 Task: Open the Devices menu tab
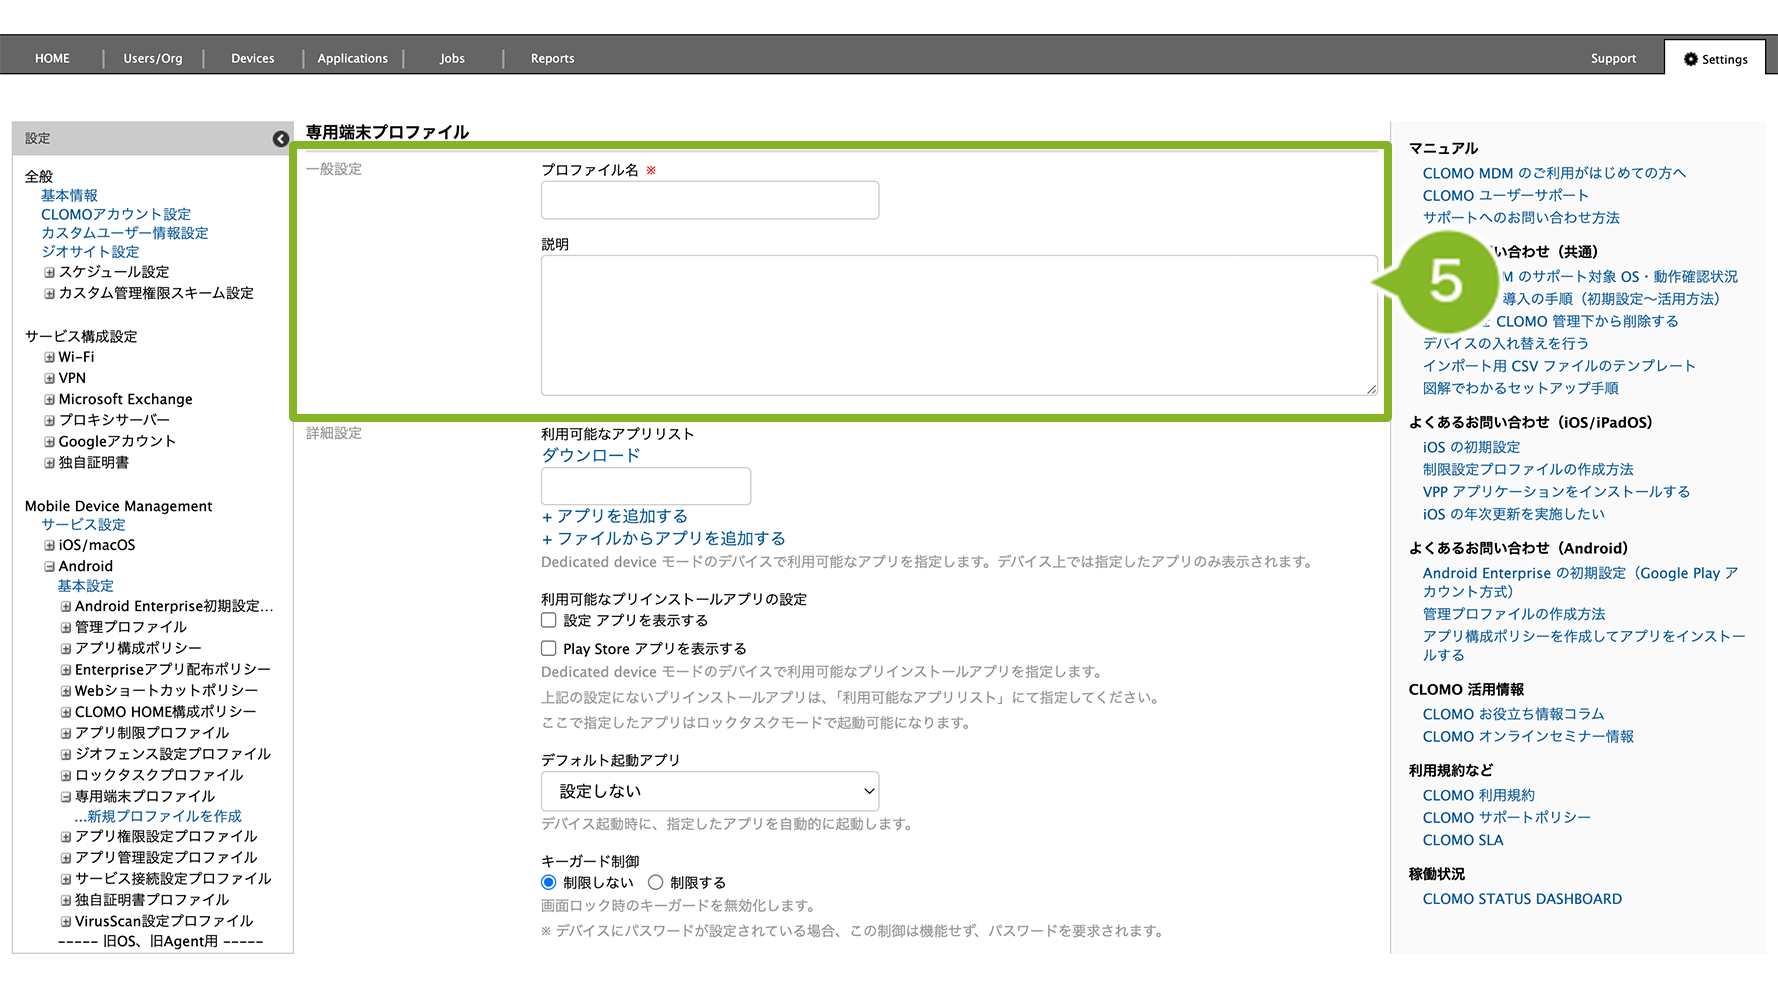point(252,59)
